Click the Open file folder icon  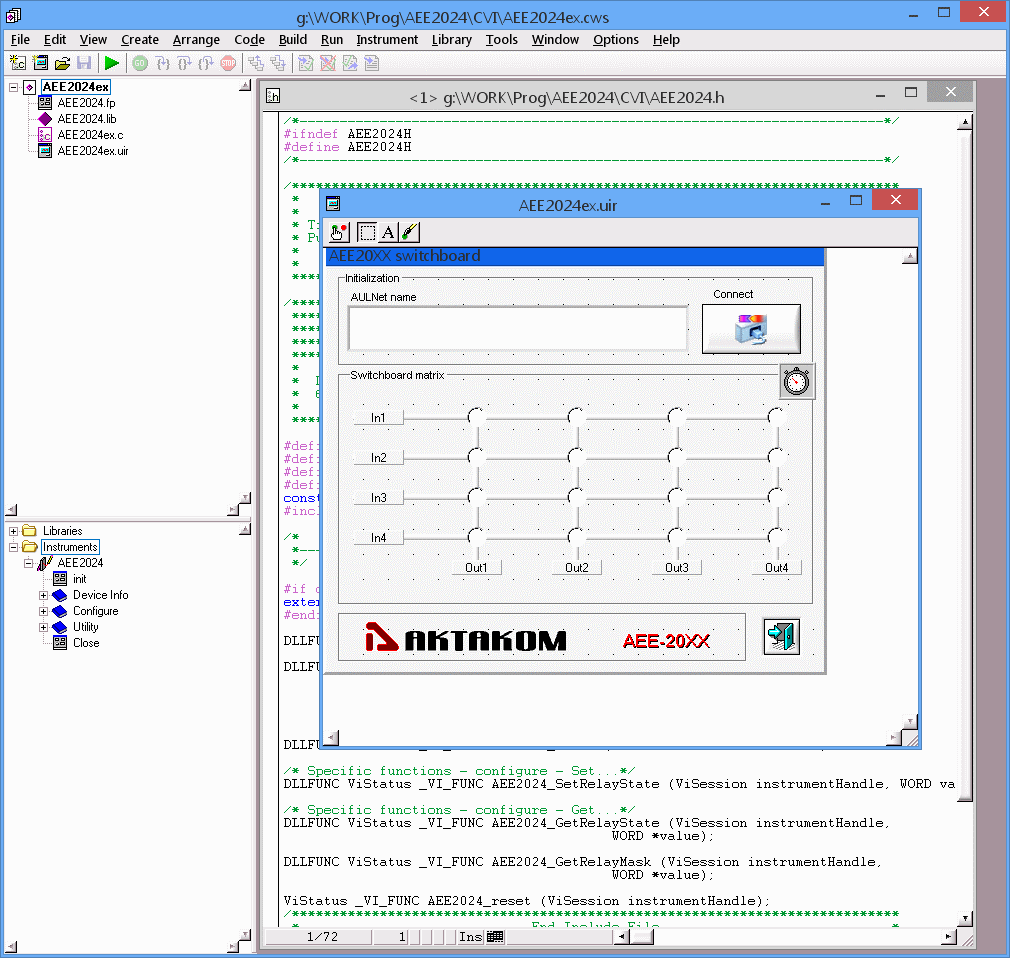[x=62, y=63]
